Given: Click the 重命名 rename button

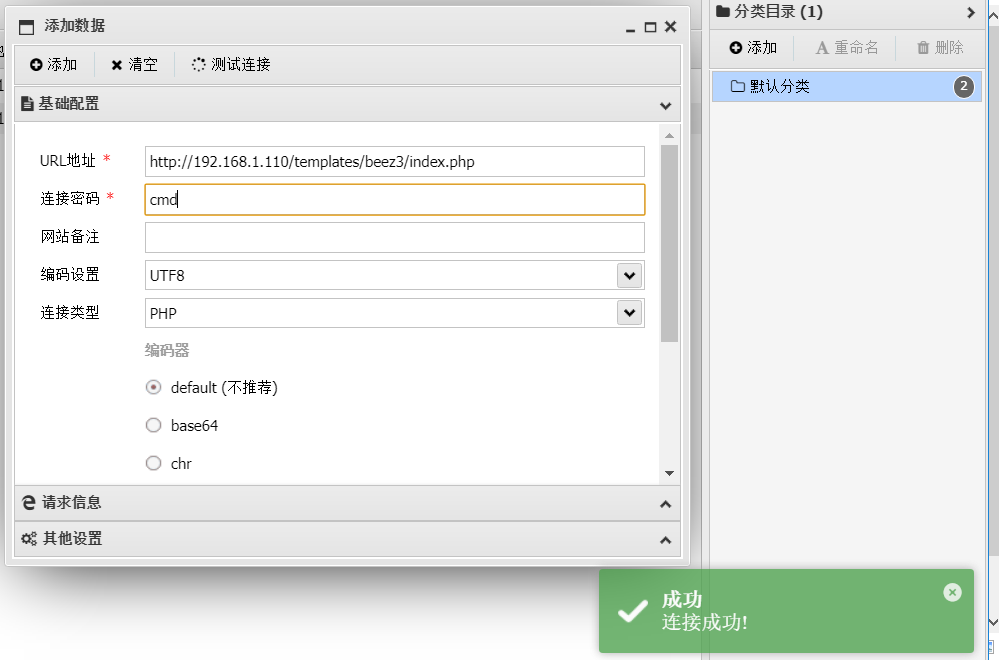Looking at the screenshot, I should (x=847, y=48).
